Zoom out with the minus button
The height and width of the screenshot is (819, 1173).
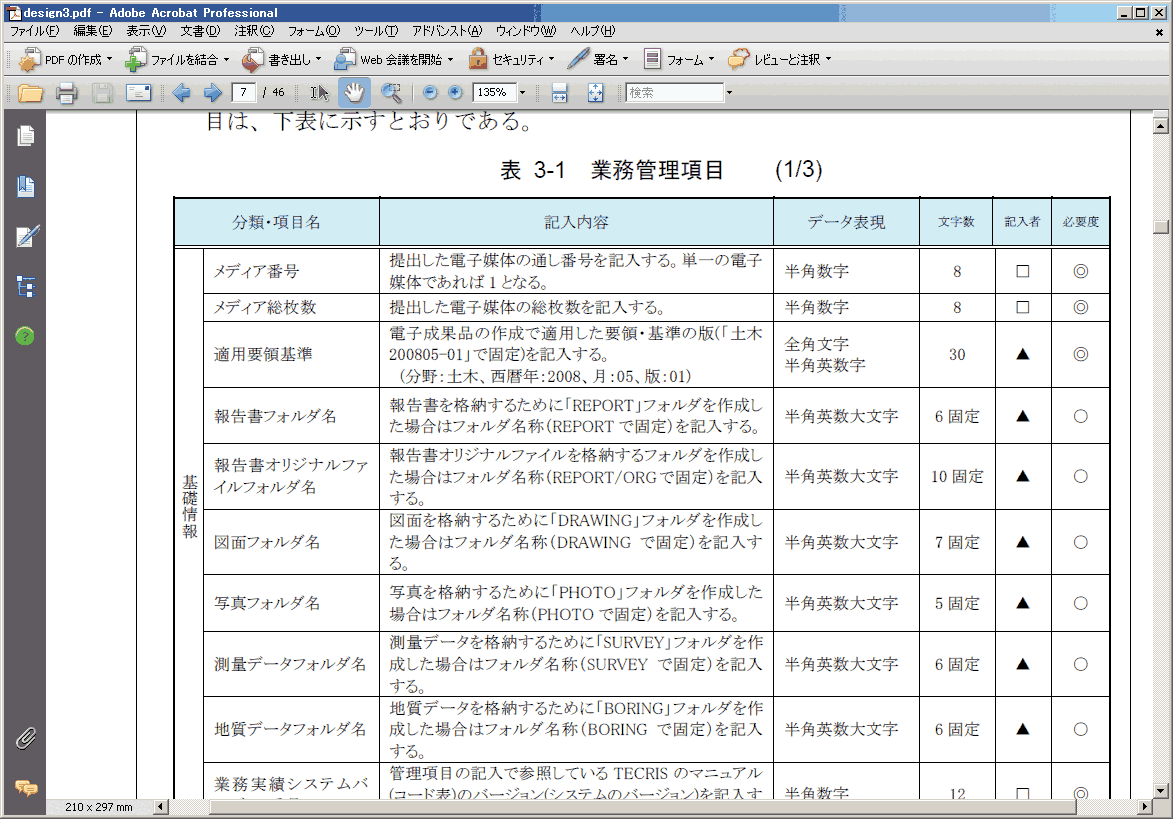pyautogui.click(x=430, y=93)
